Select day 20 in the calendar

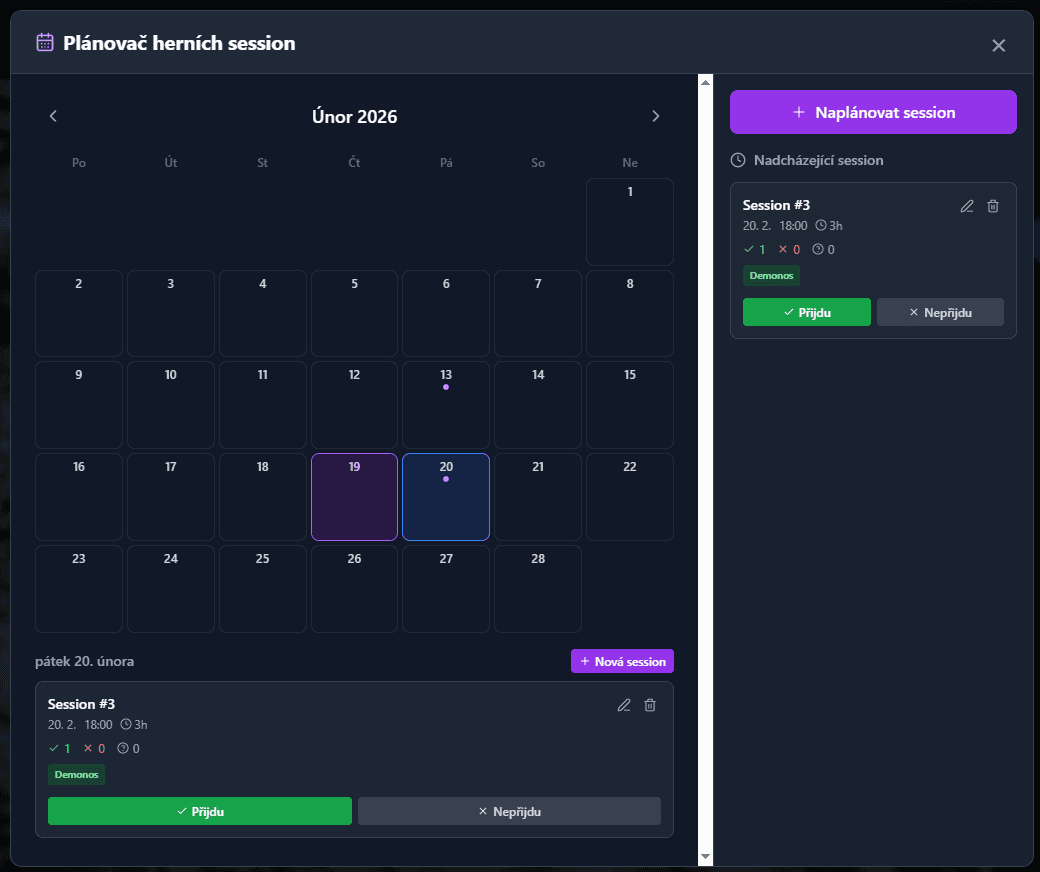point(446,497)
